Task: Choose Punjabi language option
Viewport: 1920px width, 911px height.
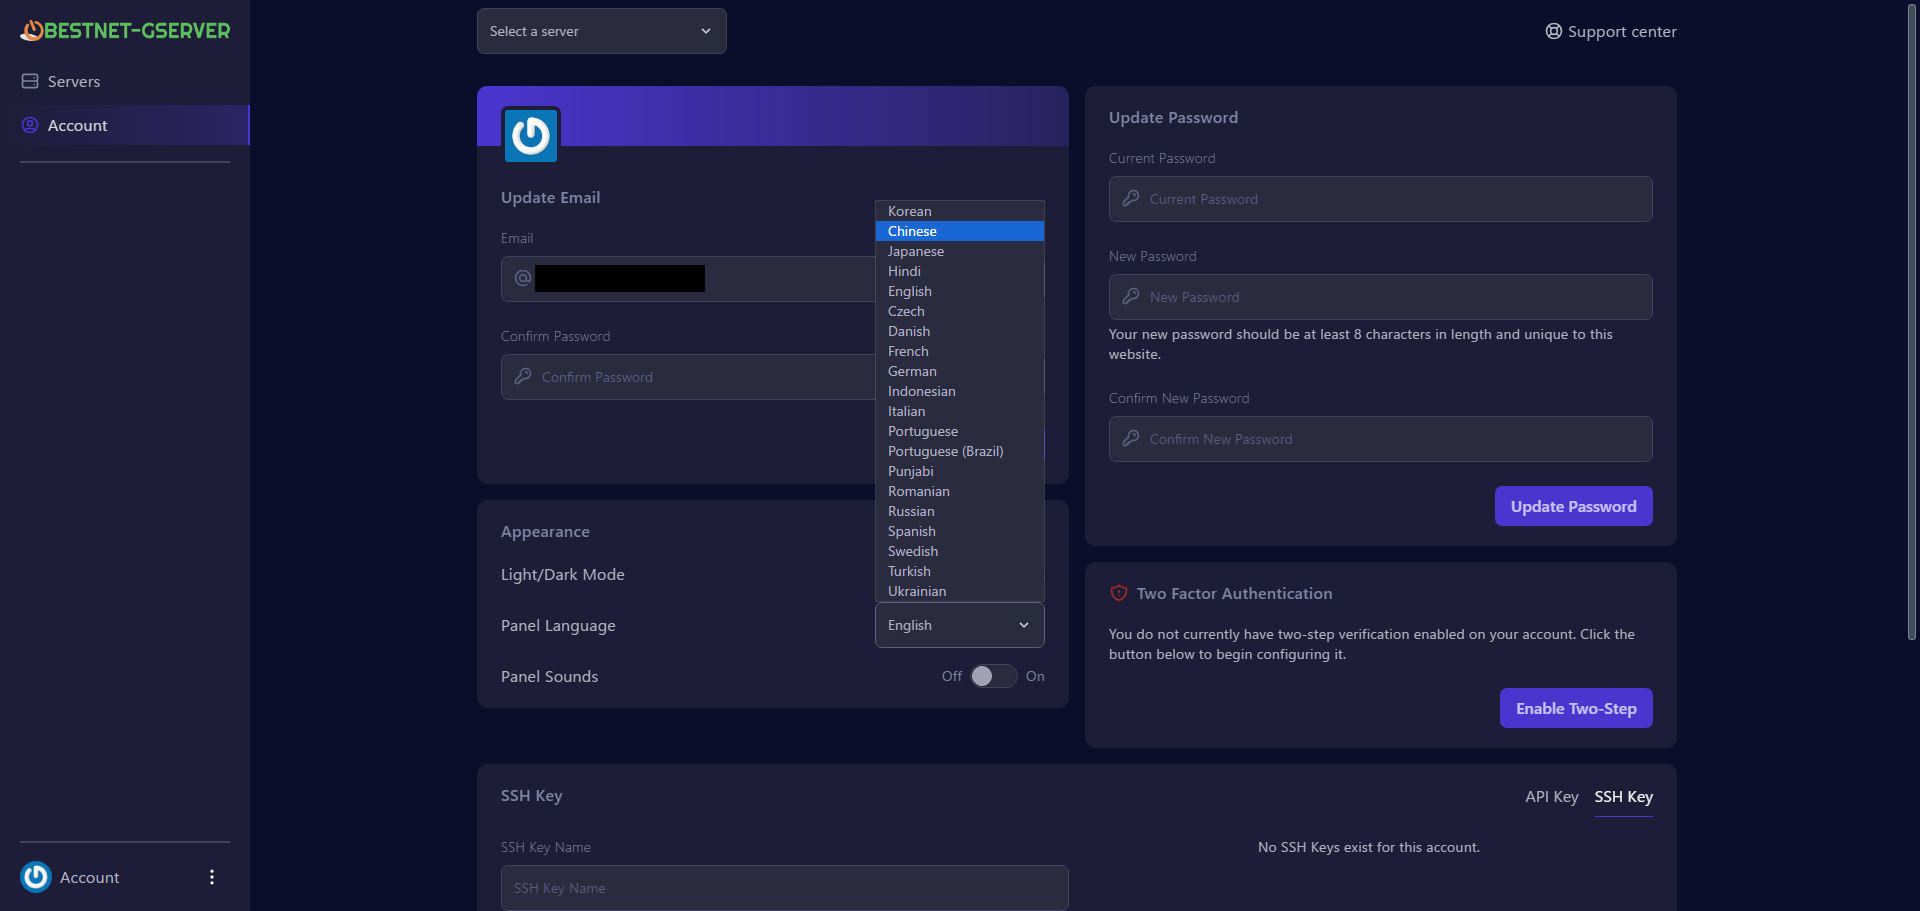Action: [x=960, y=471]
